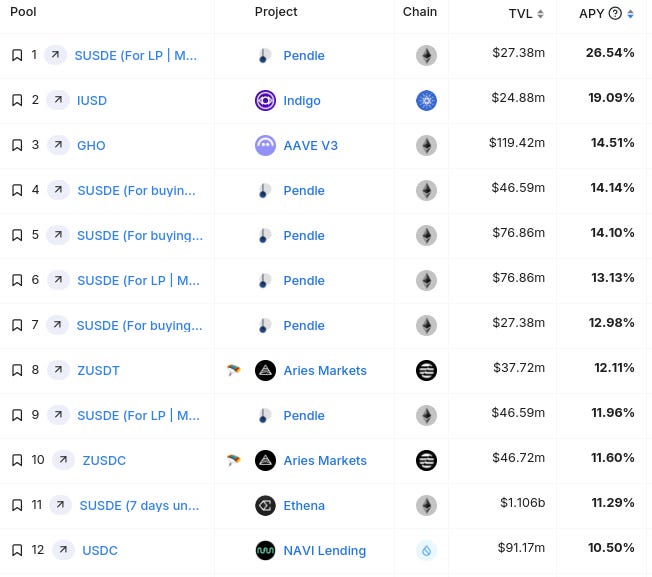Click the Project column header
652x577 pixels.
coord(276,12)
